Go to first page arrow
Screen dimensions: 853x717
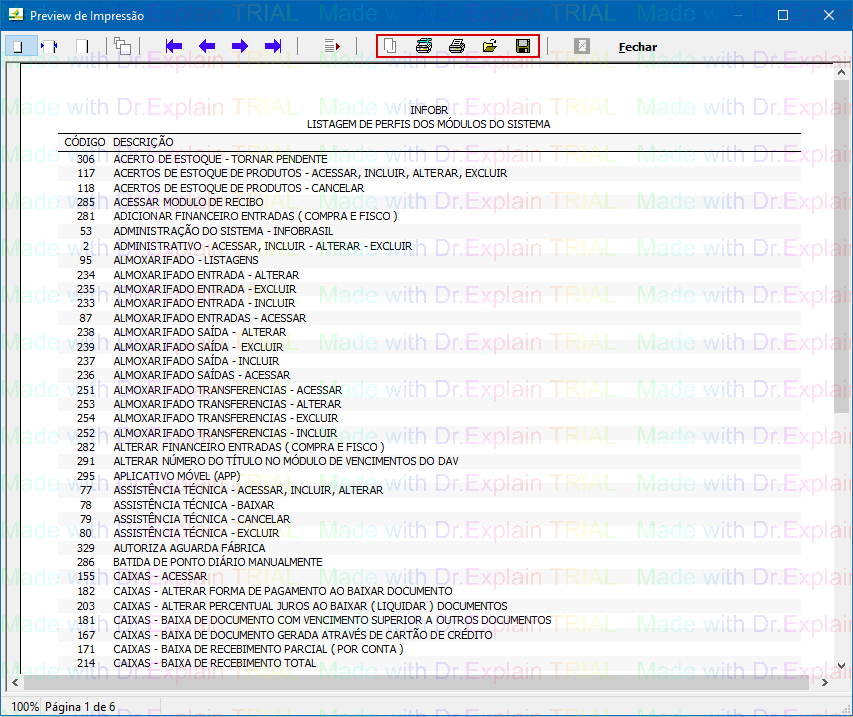tap(174, 46)
